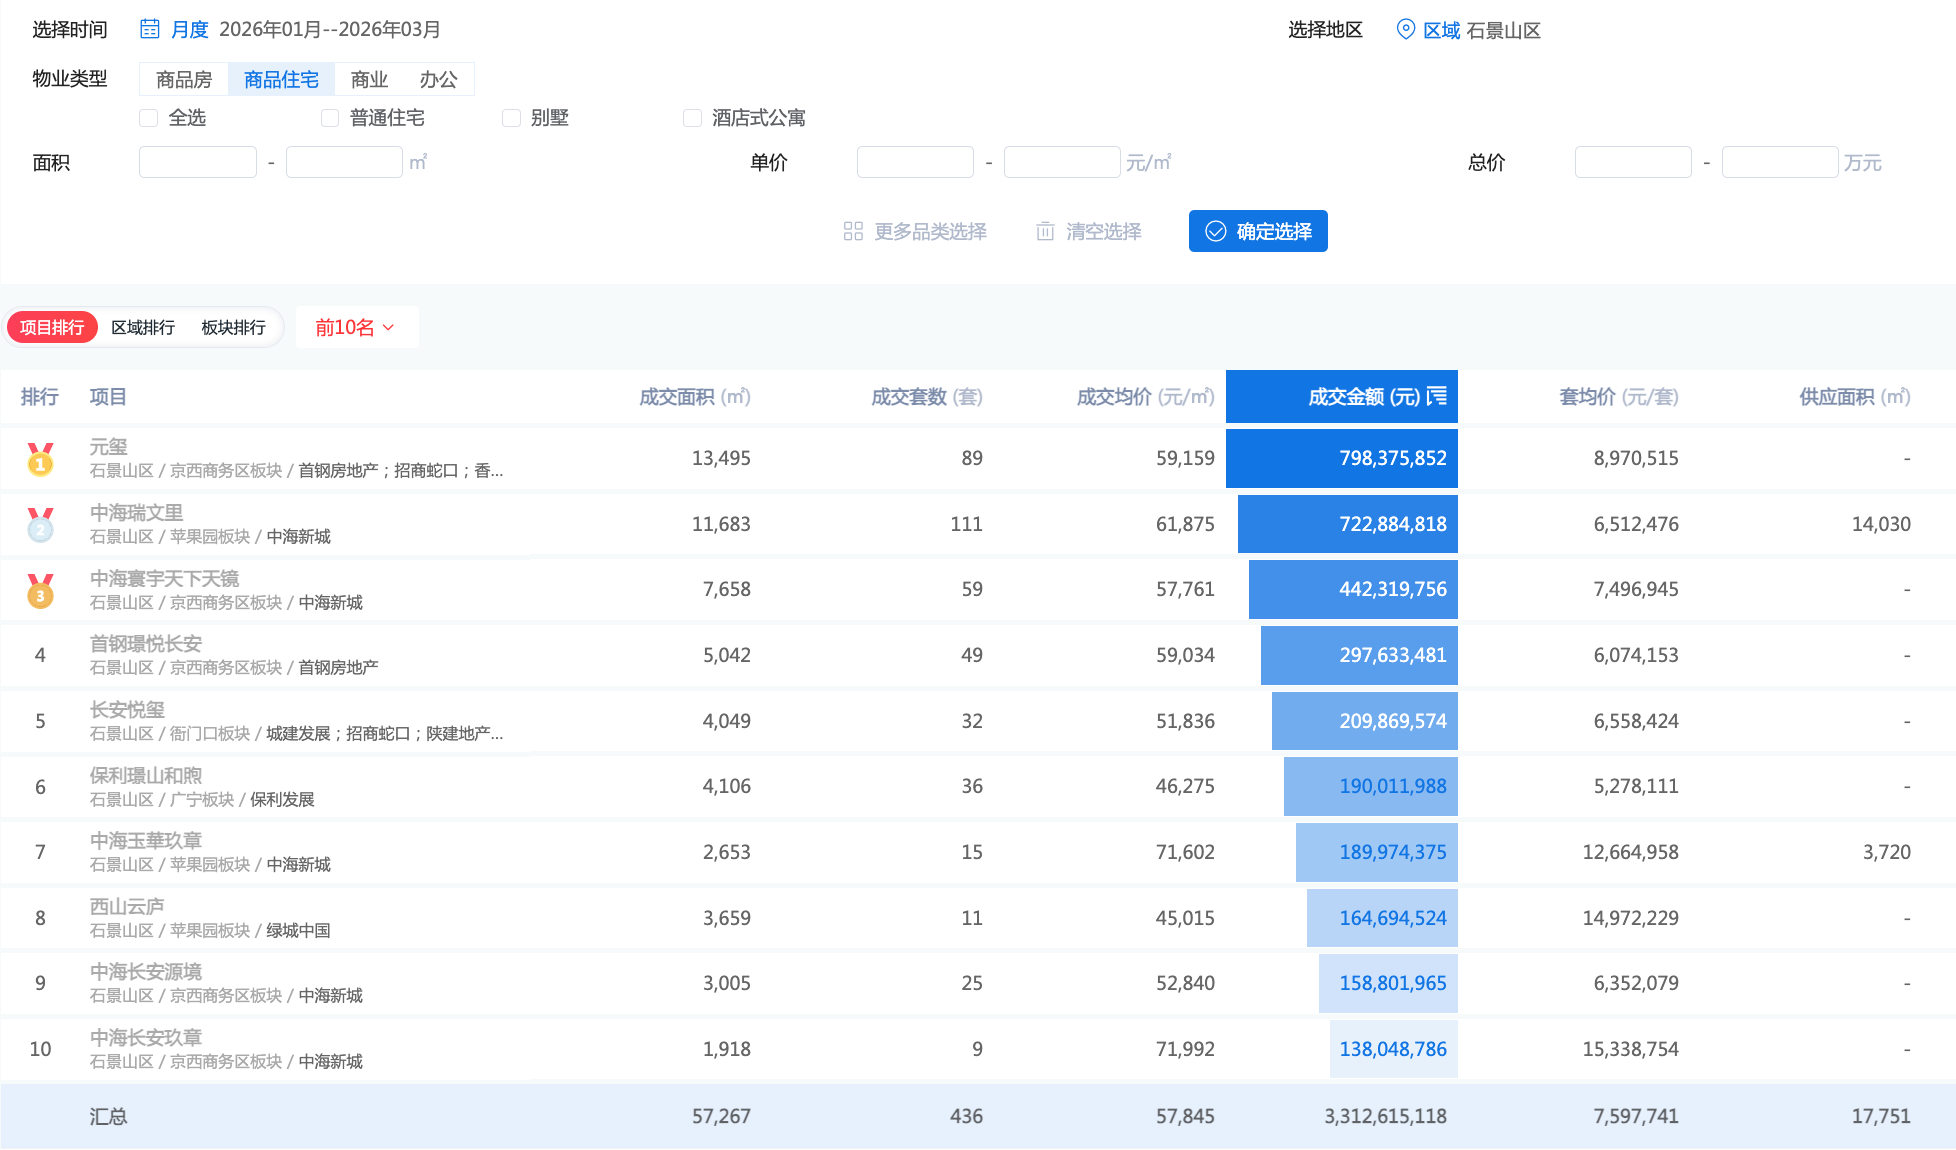The height and width of the screenshot is (1150, 1956).
Task: Click the grid icon for 更多品类选择
Action: tap(853, 232)
